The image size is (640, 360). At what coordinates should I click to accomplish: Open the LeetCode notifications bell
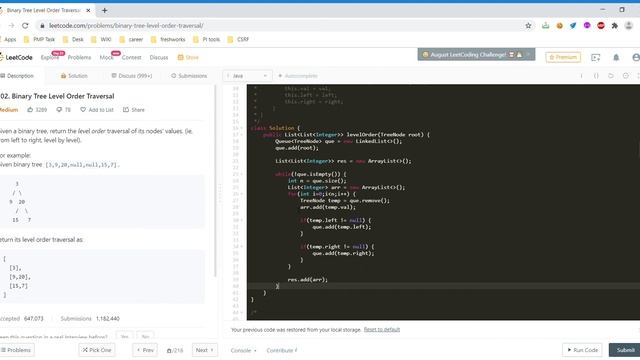click(616, 58)
